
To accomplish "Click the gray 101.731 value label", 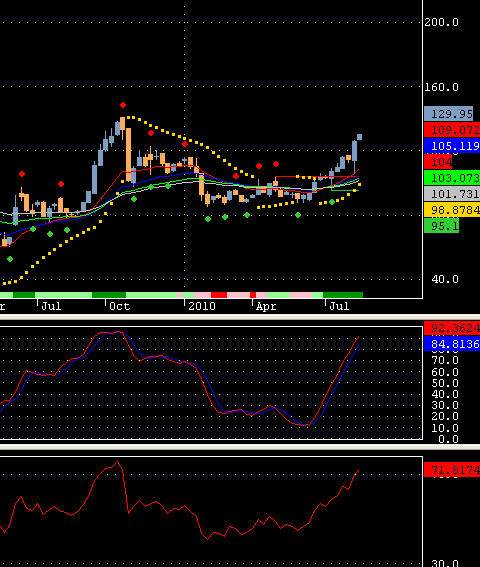I will (x=452, y=193).
